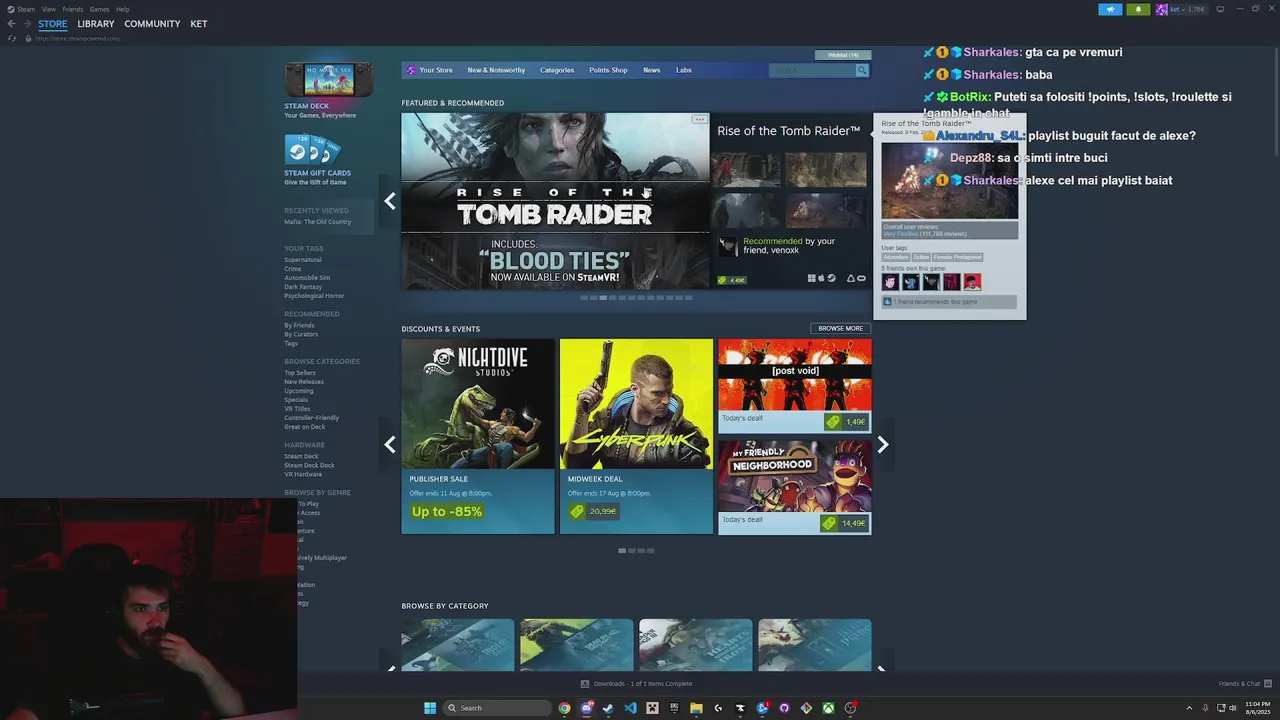Open Rise of the Tomb Raider capsule image
Screen dimensions: 1280x720
[x=555, y=201]
